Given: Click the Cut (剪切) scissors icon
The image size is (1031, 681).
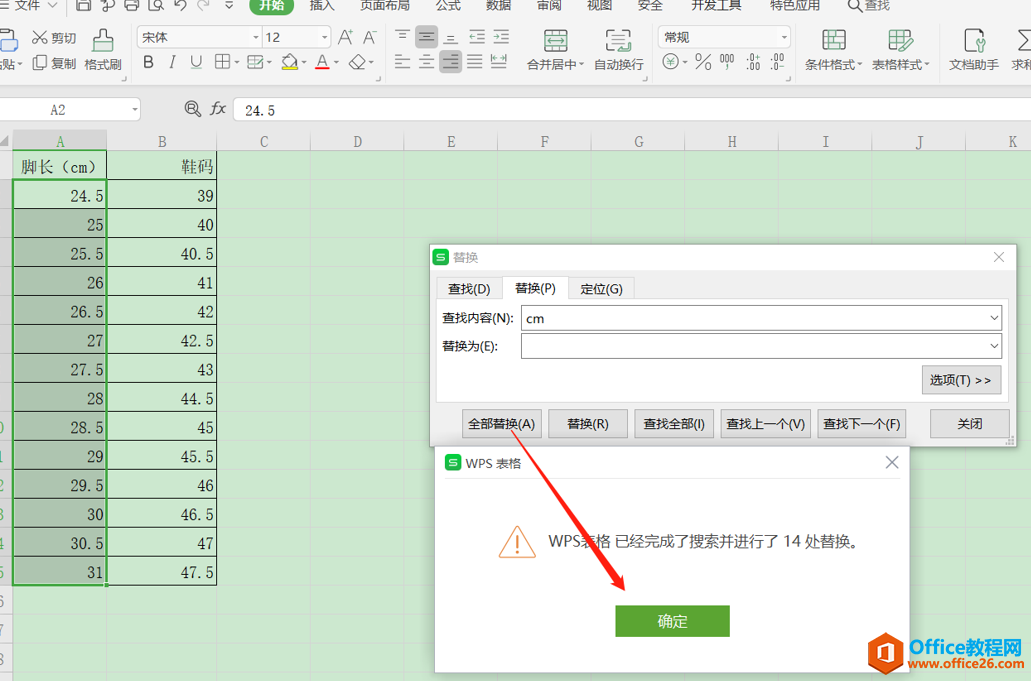Looking at the screenshot, I should click(39, 37).
